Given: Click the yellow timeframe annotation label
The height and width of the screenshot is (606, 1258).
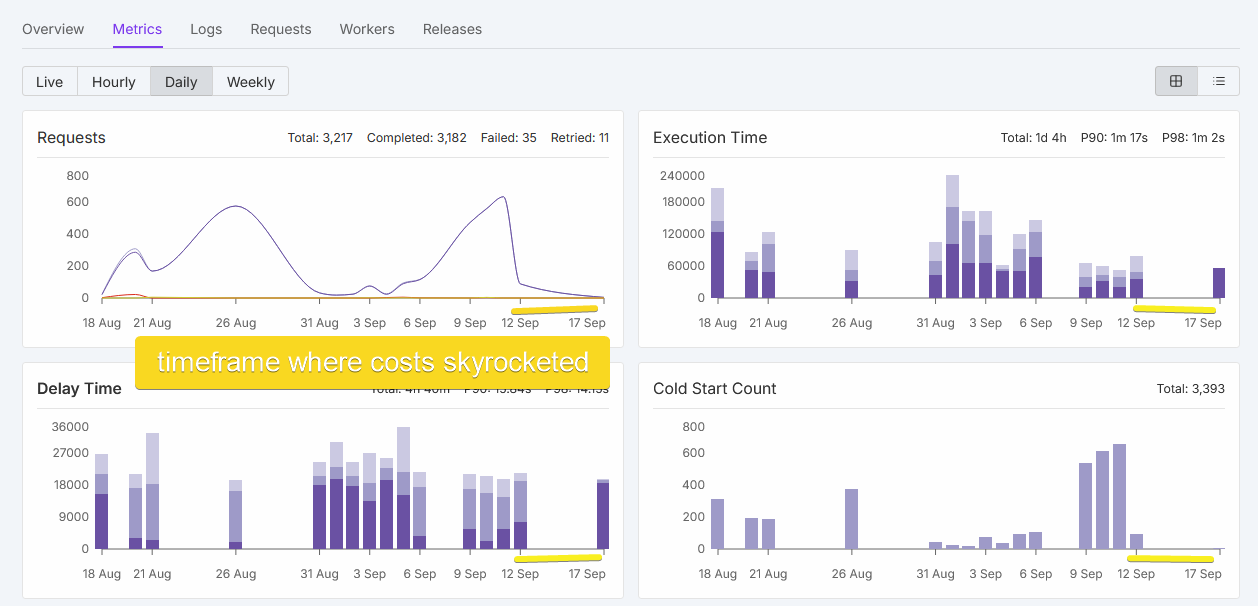Looking at the screenshot, I should point(372,362).
